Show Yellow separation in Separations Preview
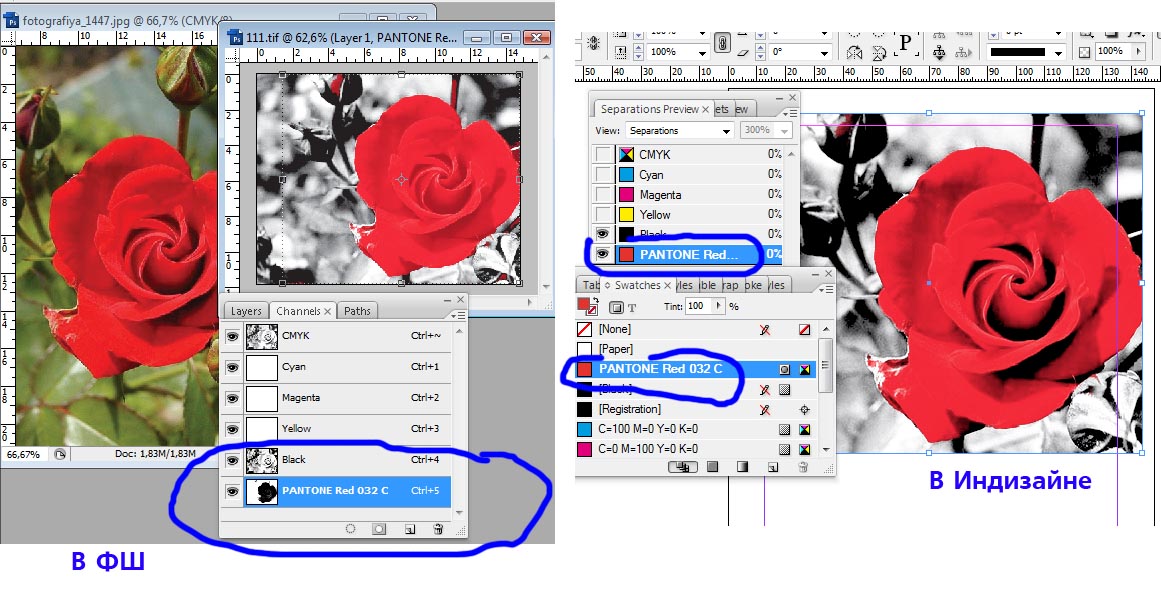The width and height of the screenshot is (1161, 589). tap(603, 214)
